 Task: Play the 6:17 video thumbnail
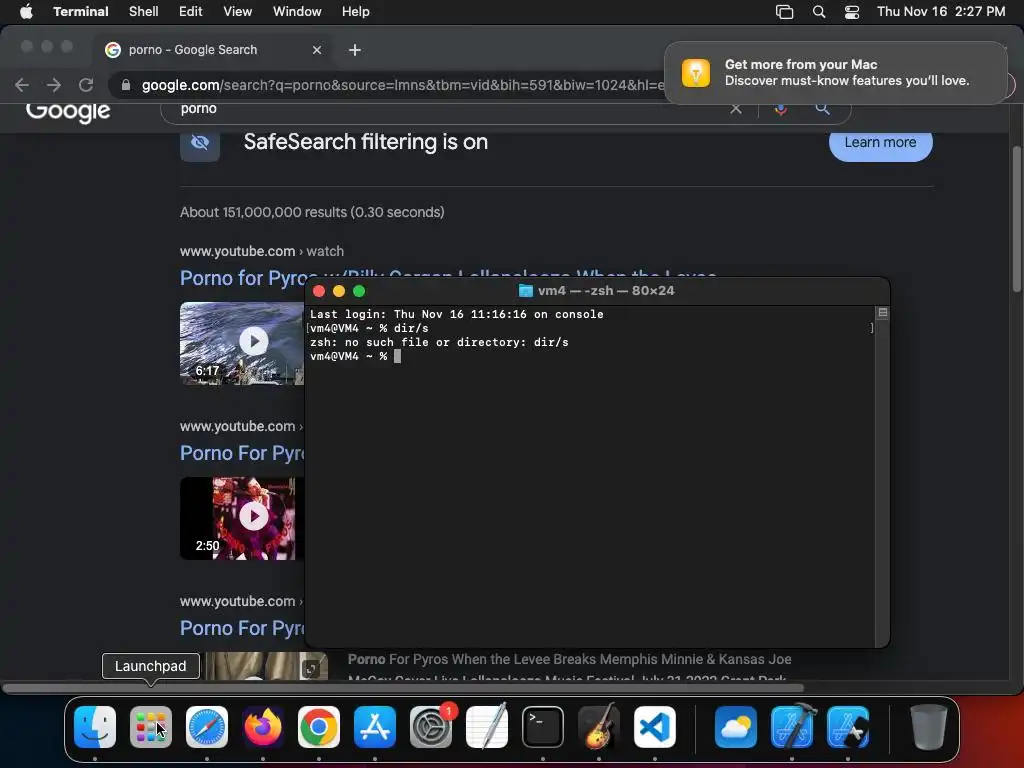pyautogui.click(x=242, y=343)
